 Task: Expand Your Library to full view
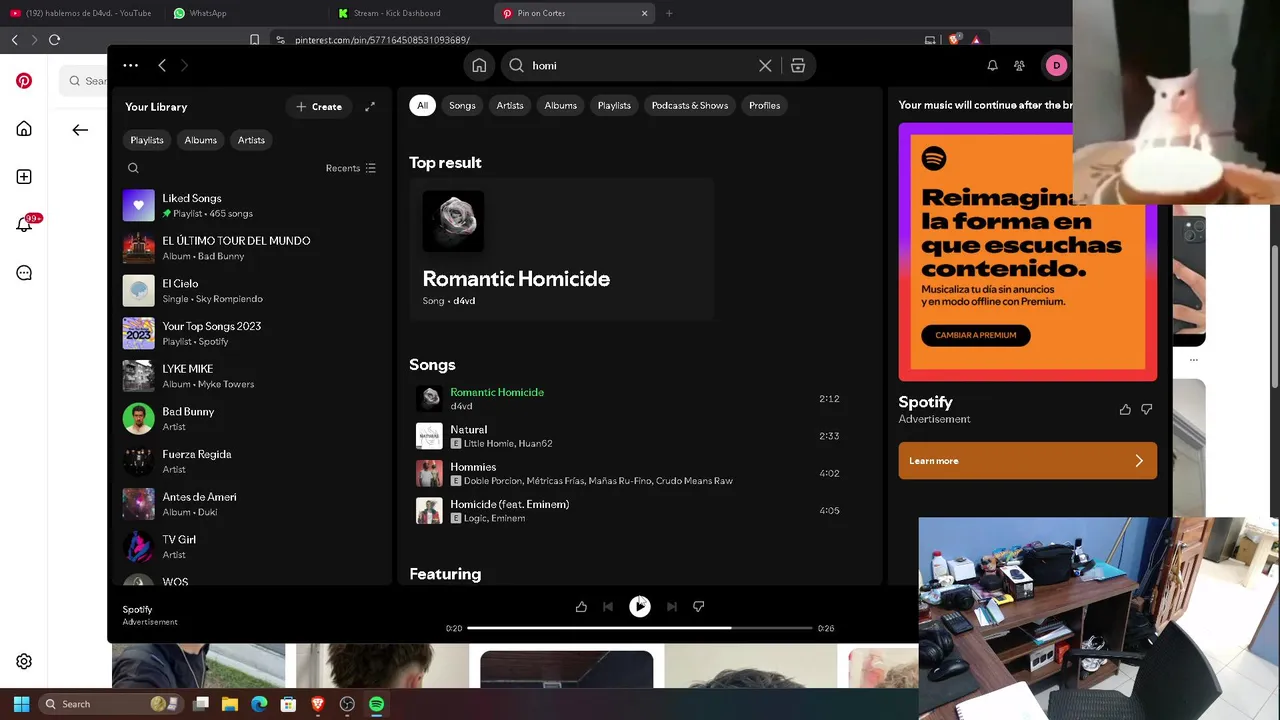pyautogui.click(x=370, y=106)
